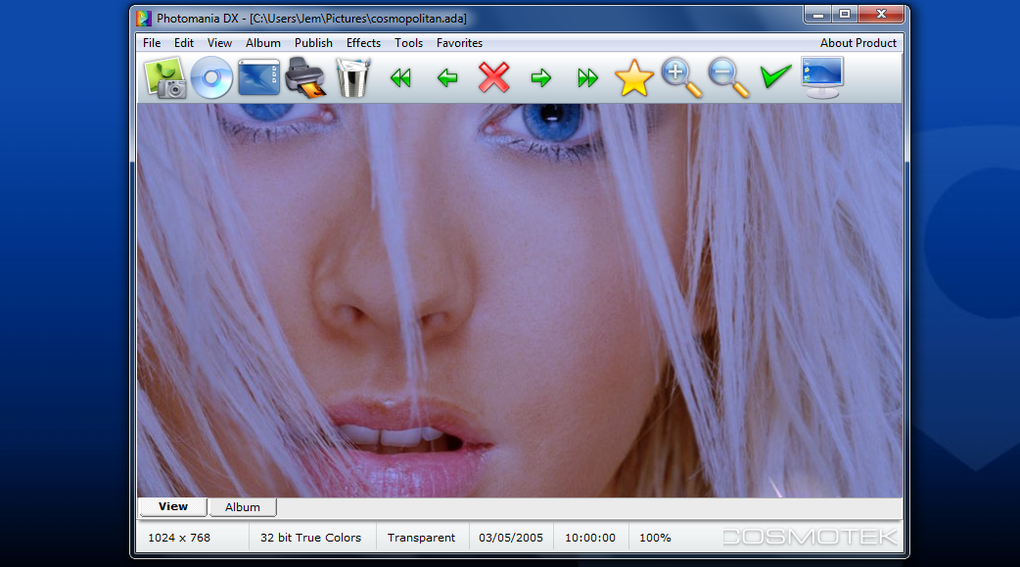Click the 10:00:00 time status entry
Screen dimensions: 1020x567
pyautogui.click(x=590, y=538)
